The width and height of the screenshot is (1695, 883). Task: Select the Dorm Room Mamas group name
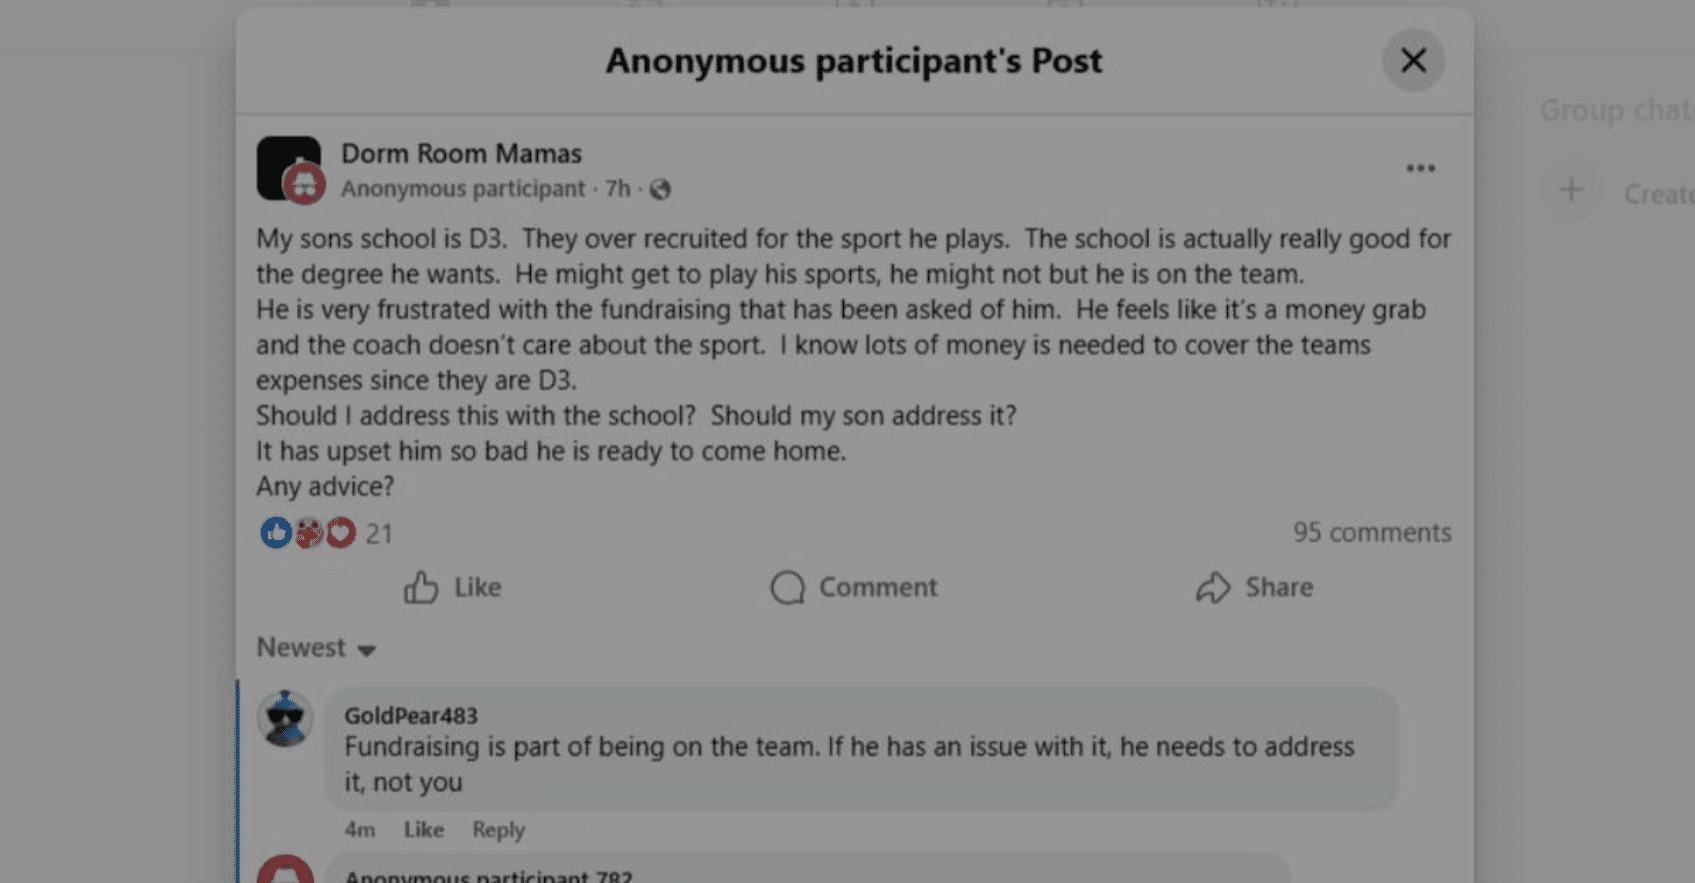click(462, 153)
